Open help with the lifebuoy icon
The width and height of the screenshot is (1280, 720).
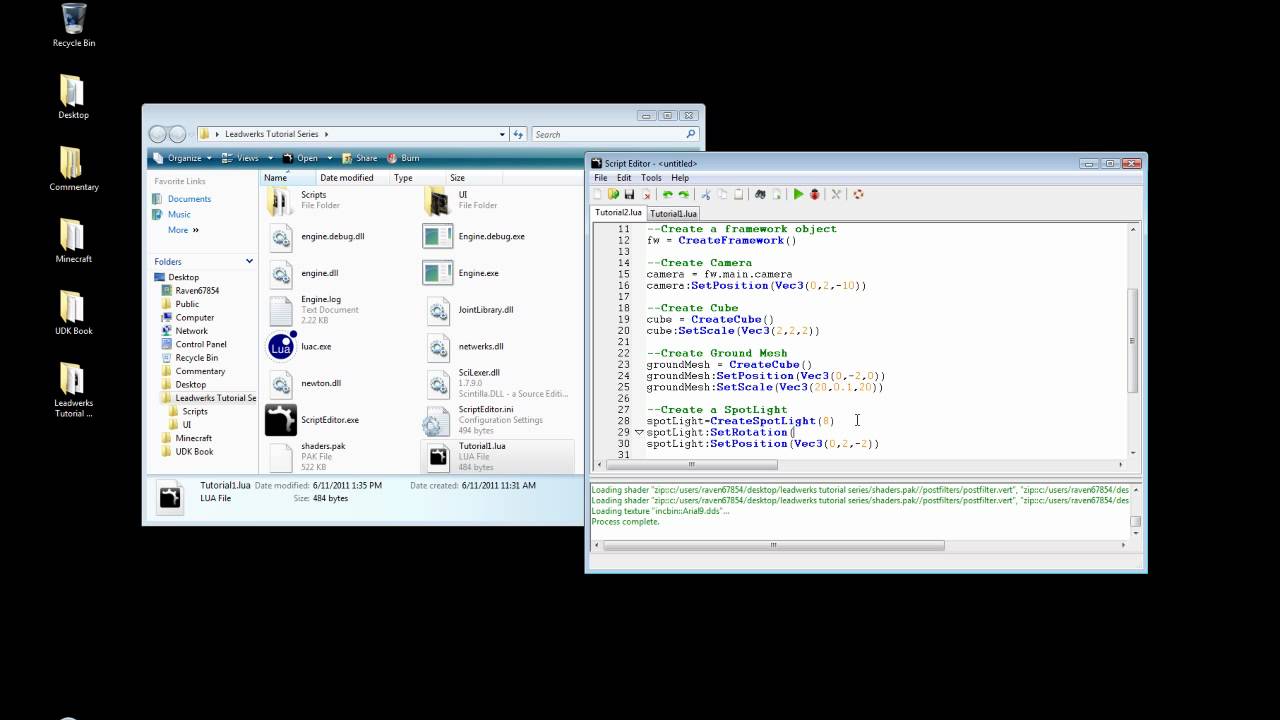[x=858, y=194]
